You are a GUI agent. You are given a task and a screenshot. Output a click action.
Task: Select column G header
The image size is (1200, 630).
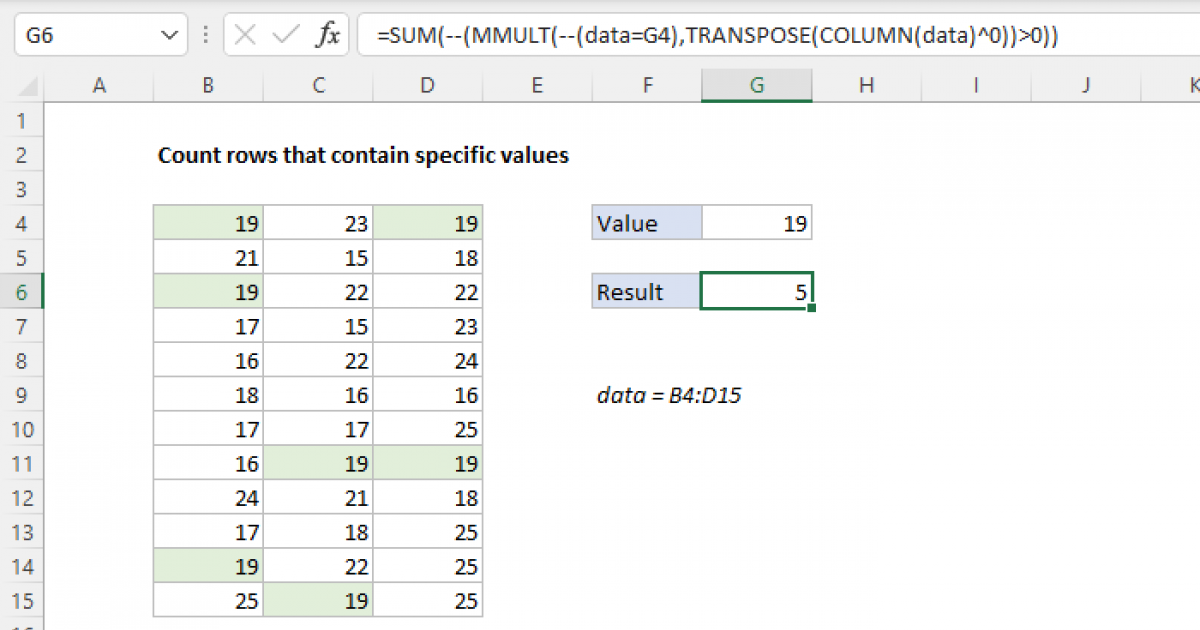[757, 87]
